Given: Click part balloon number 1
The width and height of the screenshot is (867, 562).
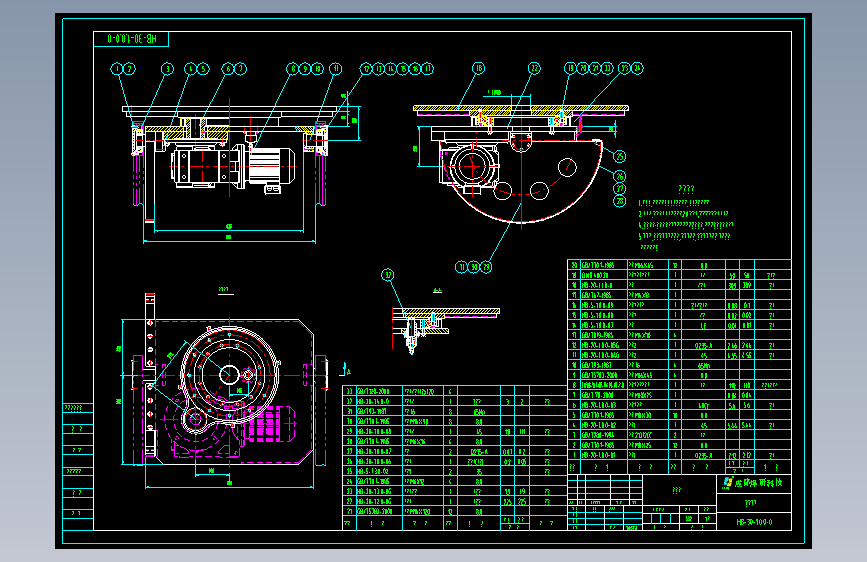Looking at the screenshot, I should (116, 69).
